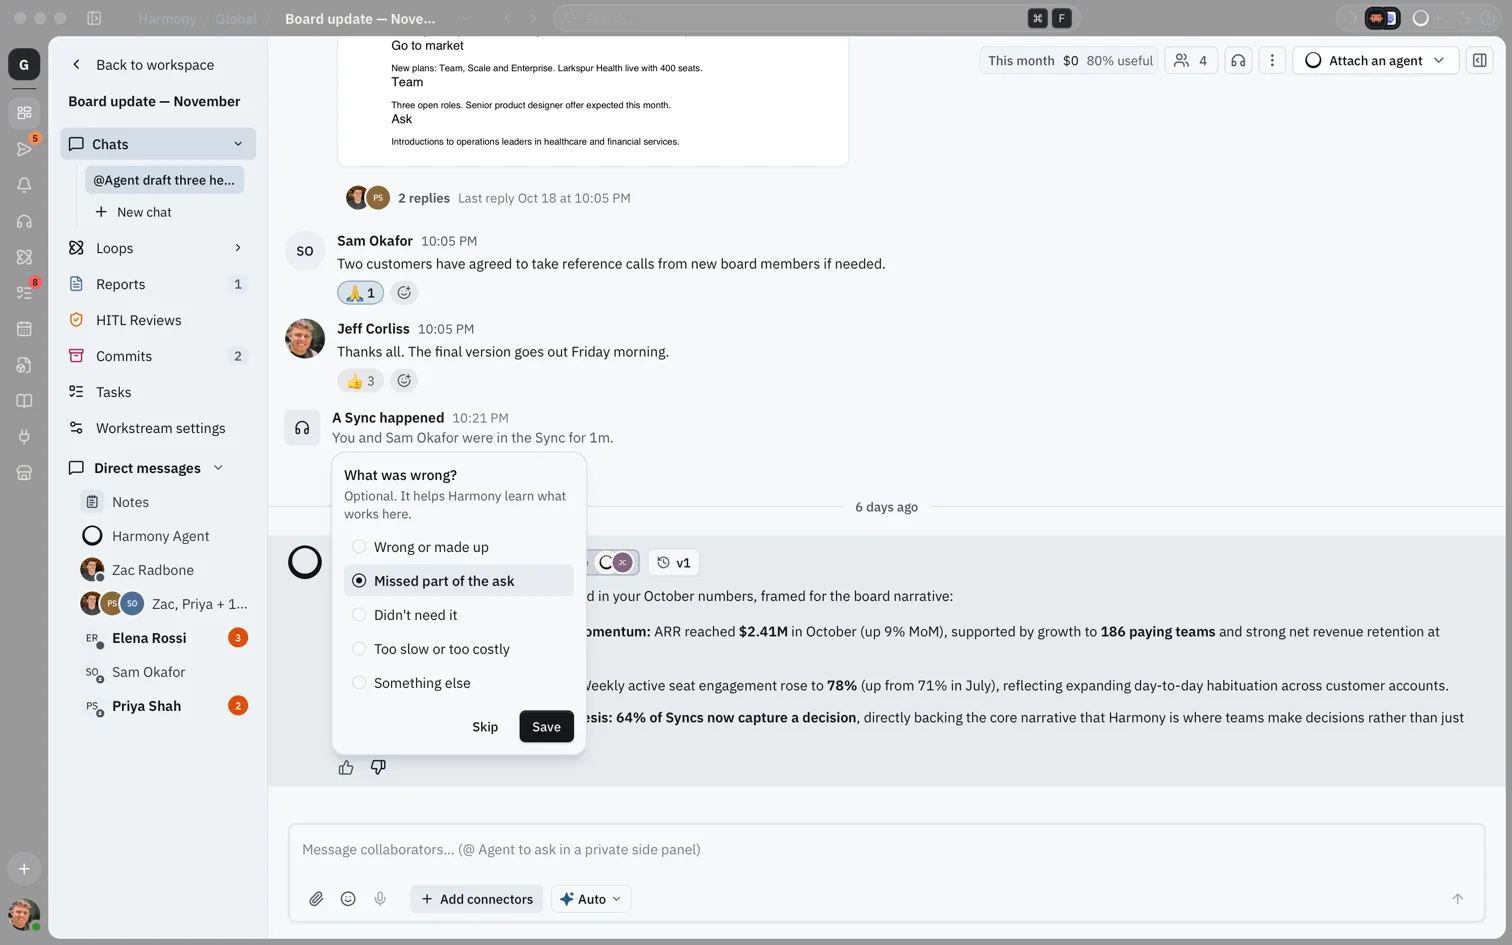Click the plus button at rail bottom
This screenshot has width=1512, height=945.
tap(24, 869)
